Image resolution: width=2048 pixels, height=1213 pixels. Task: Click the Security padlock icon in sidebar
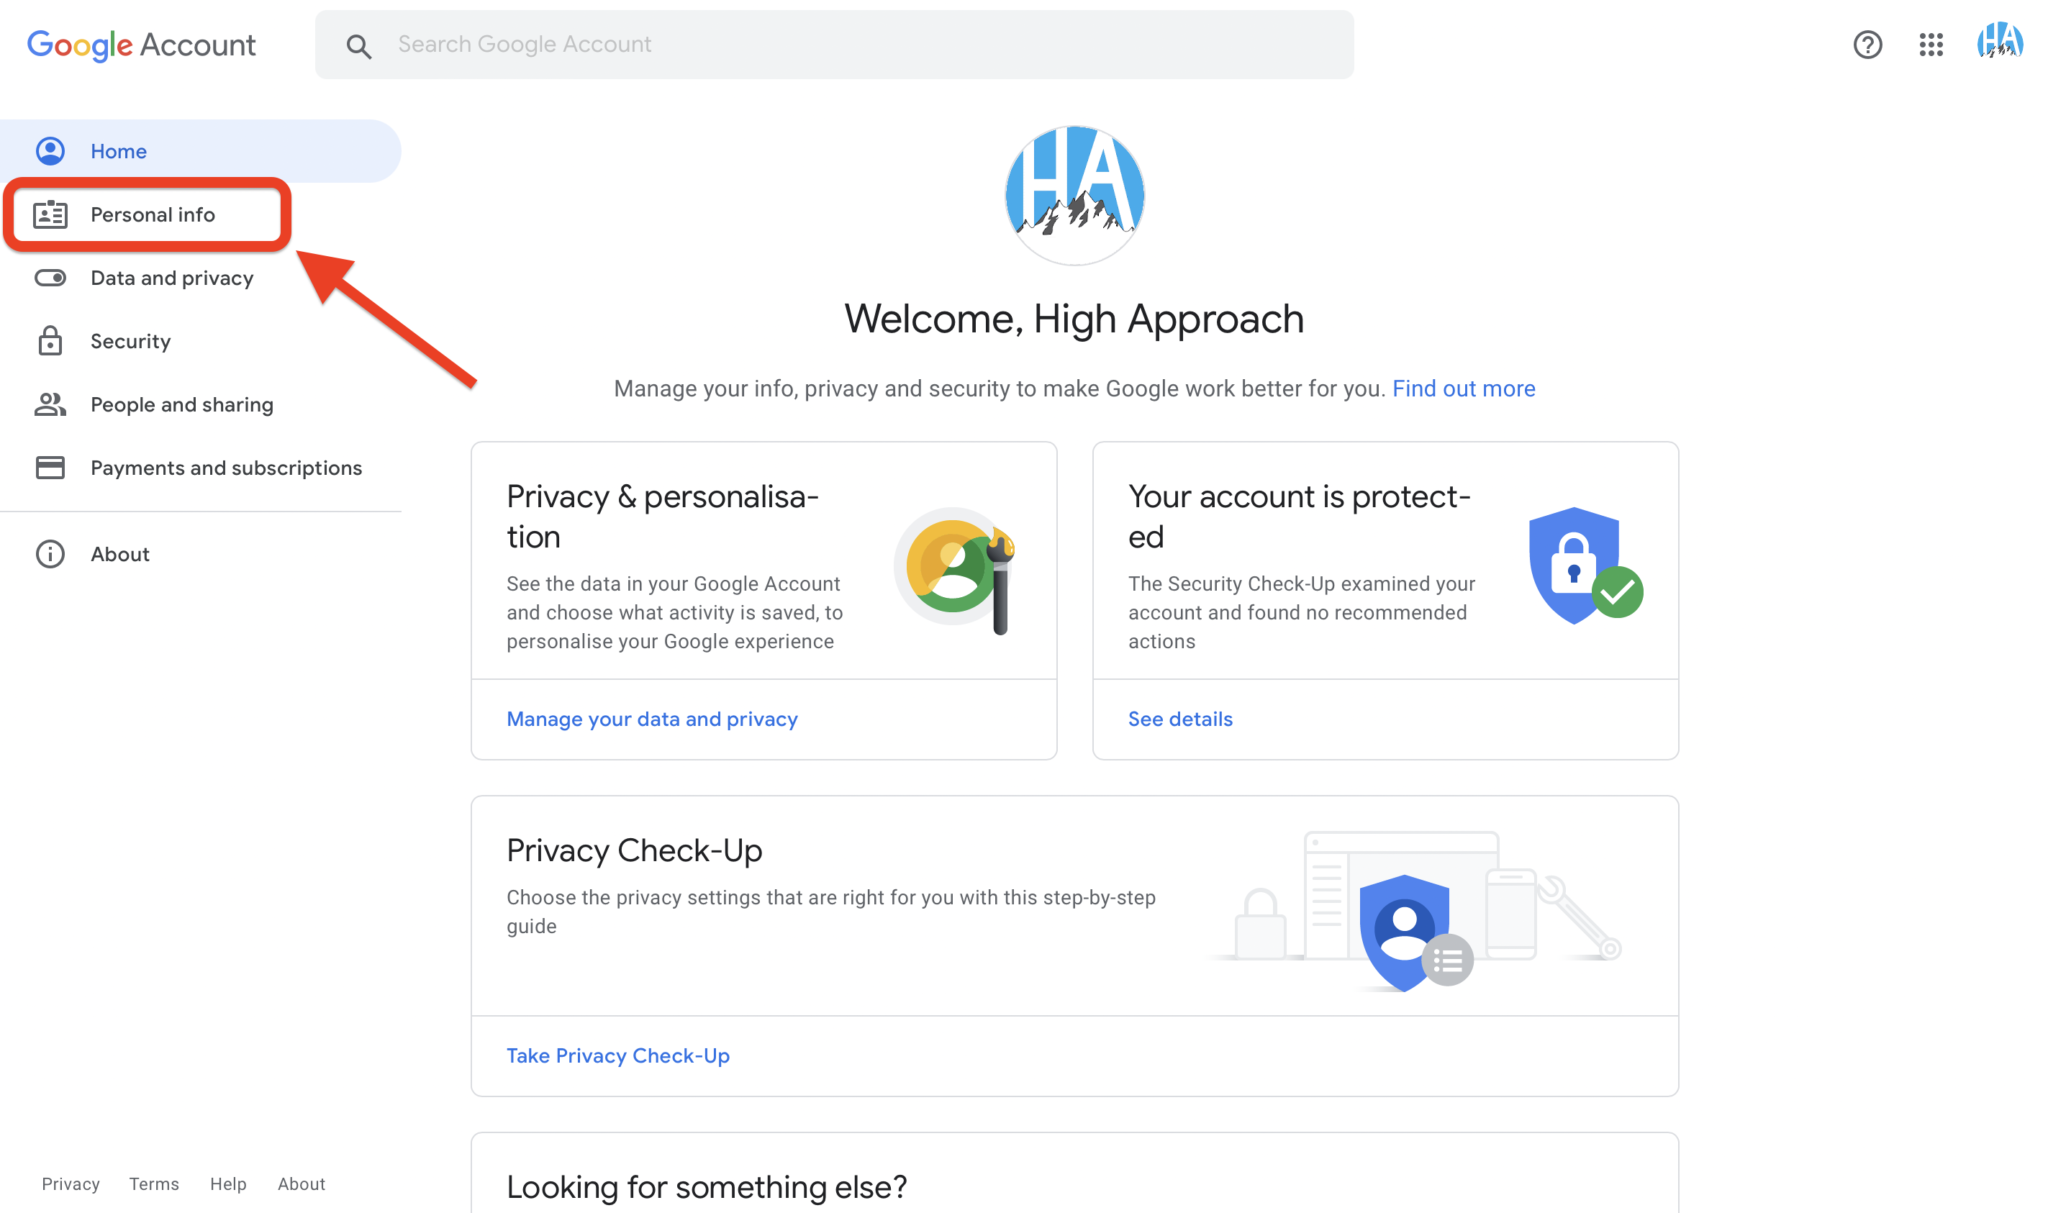50,341
